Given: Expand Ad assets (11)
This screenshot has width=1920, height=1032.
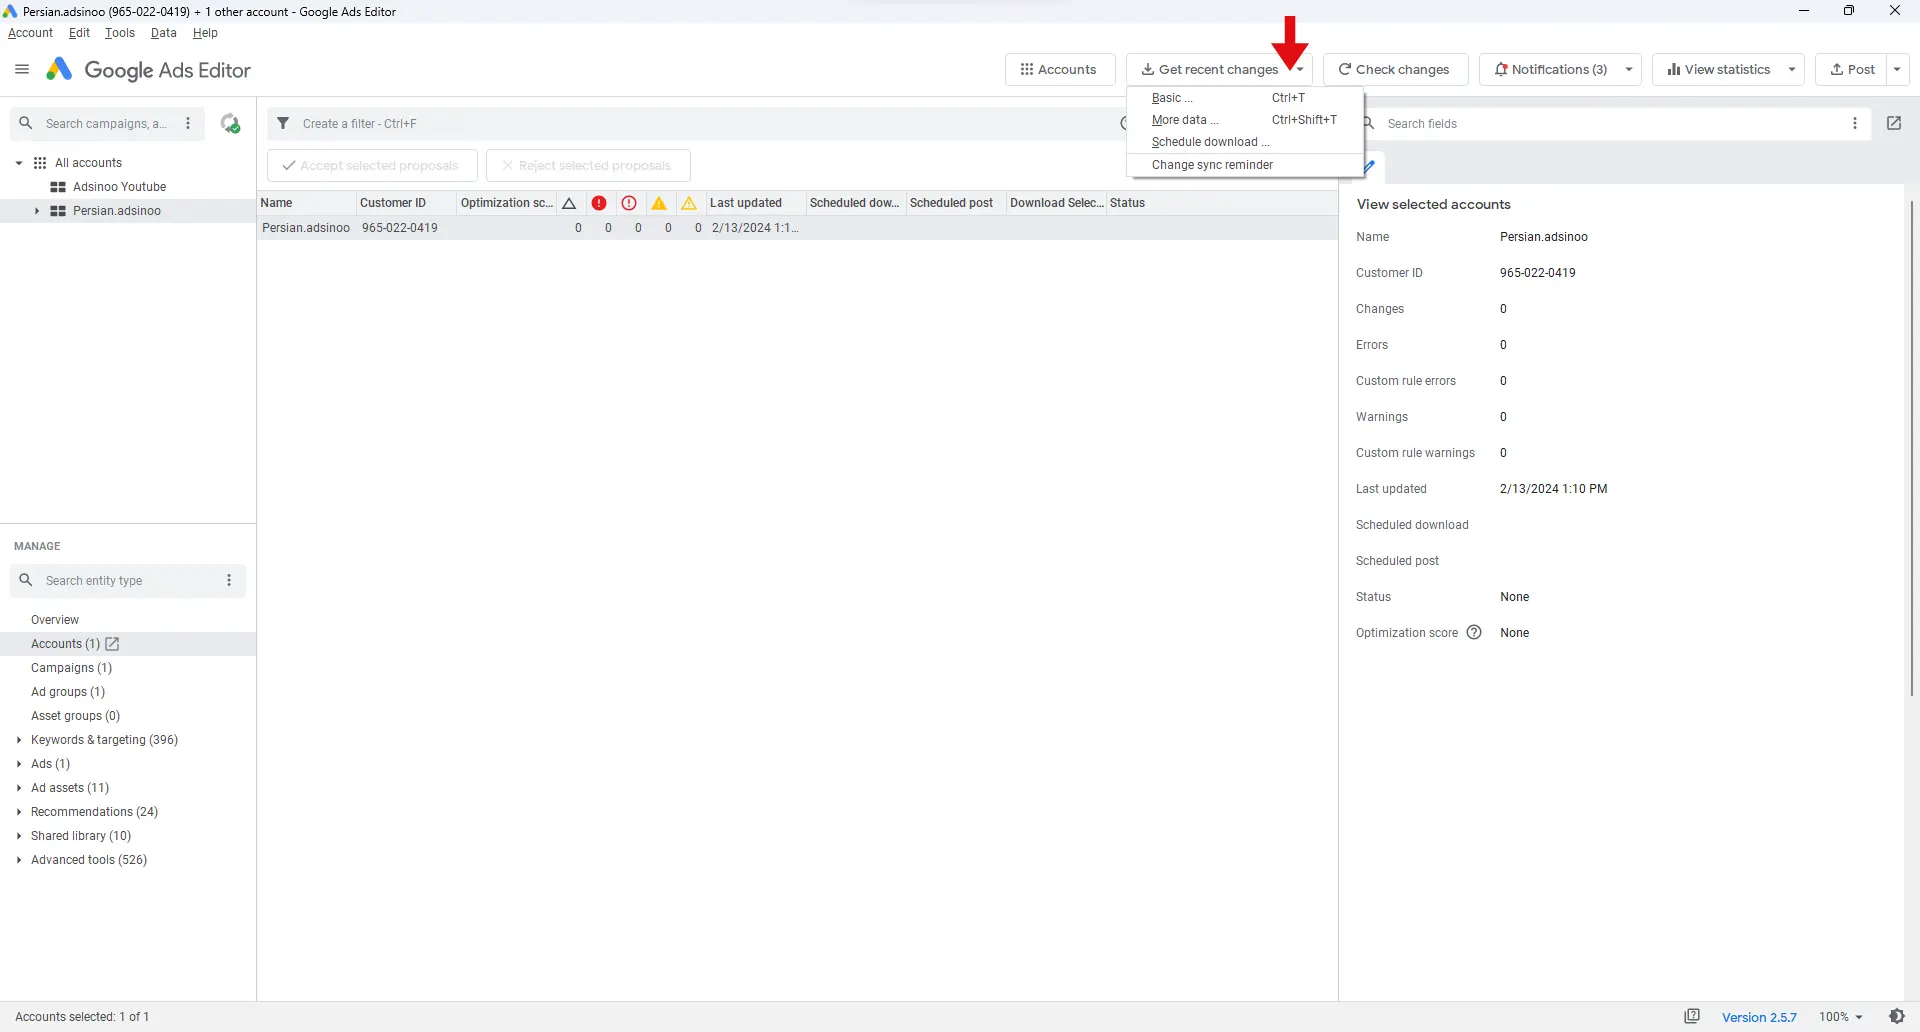Looking at the screenshot, I should [x=19, y=788].
